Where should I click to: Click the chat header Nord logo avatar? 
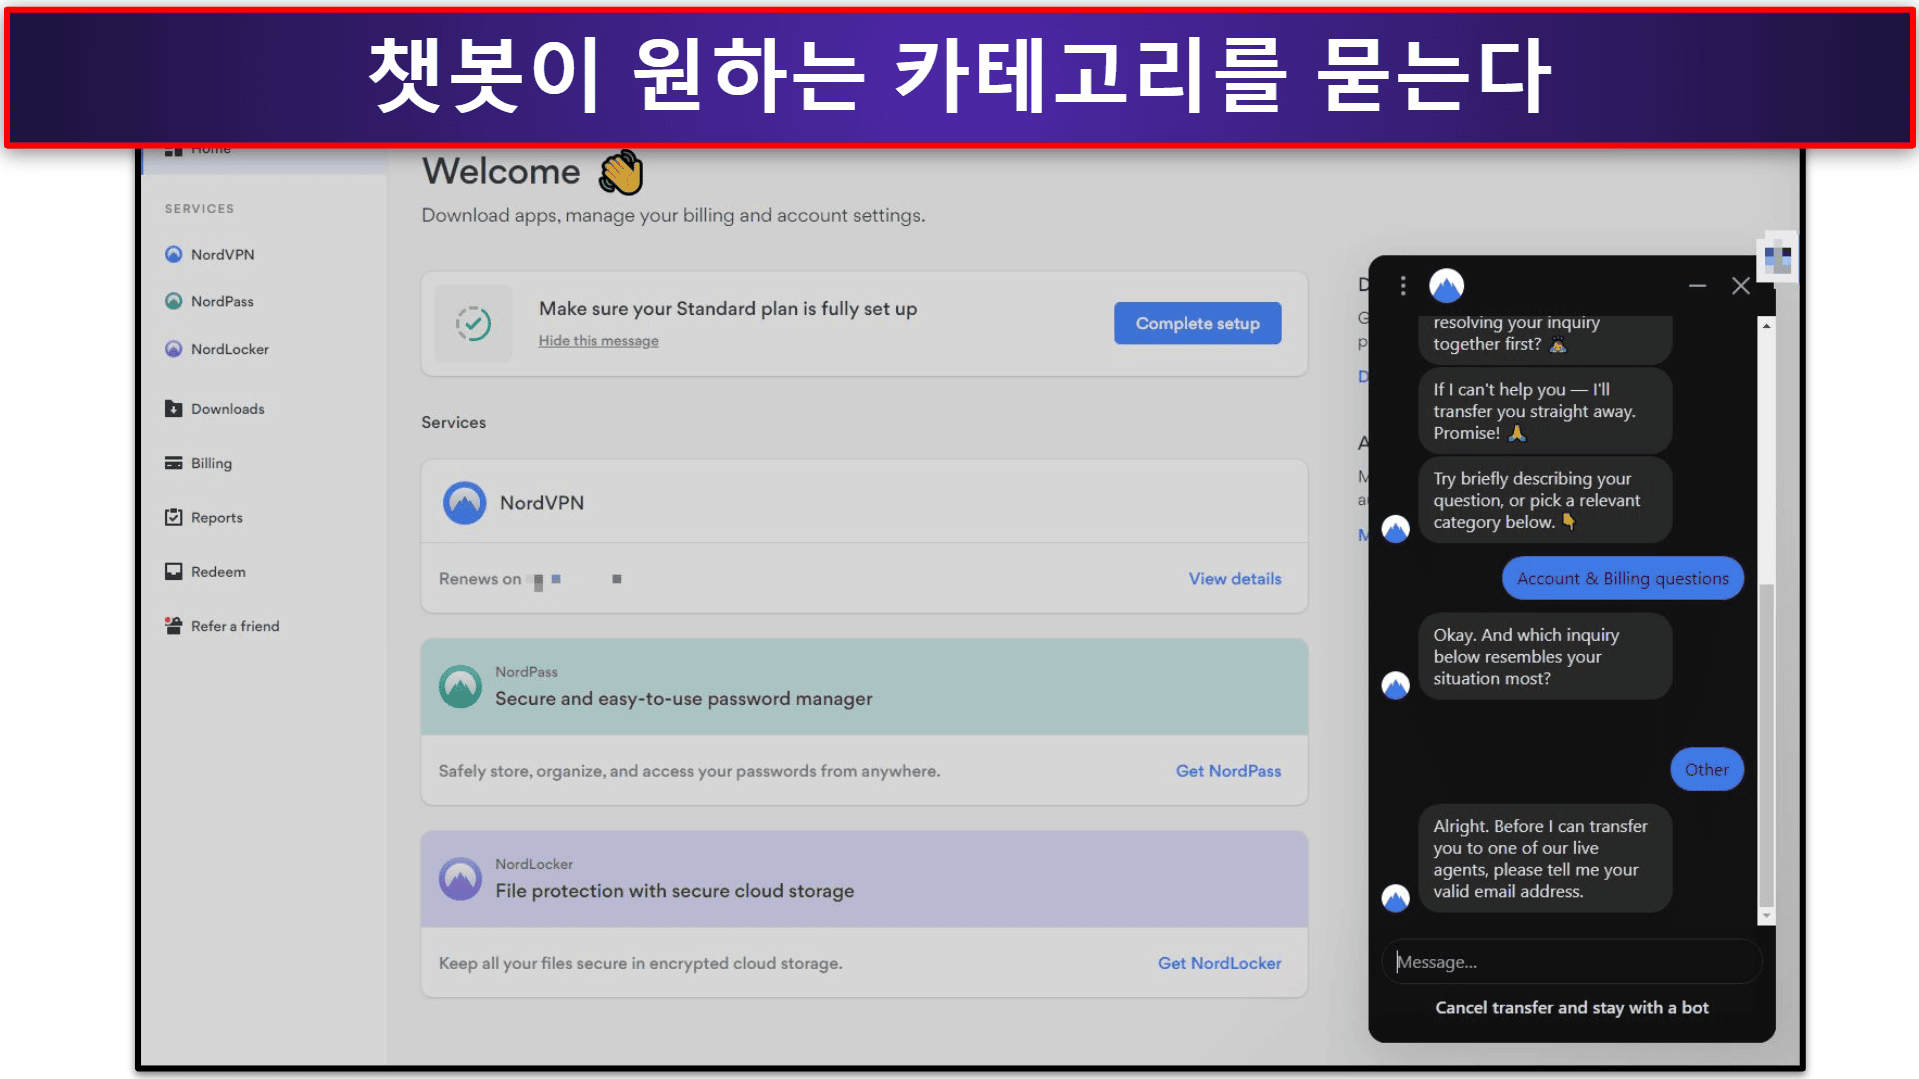[x=1447, y=286]
